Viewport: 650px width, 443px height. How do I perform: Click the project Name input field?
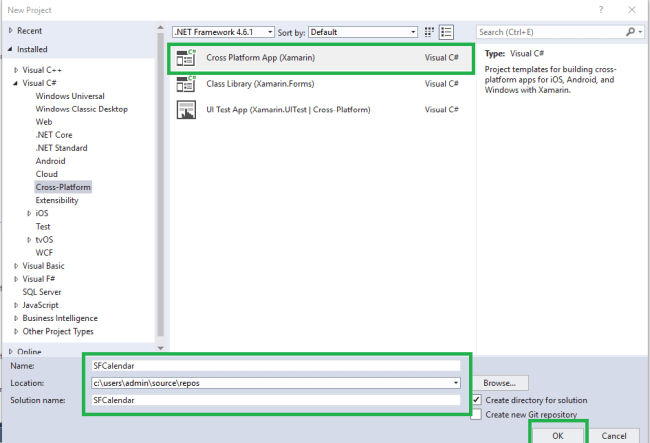coord(276,366)
